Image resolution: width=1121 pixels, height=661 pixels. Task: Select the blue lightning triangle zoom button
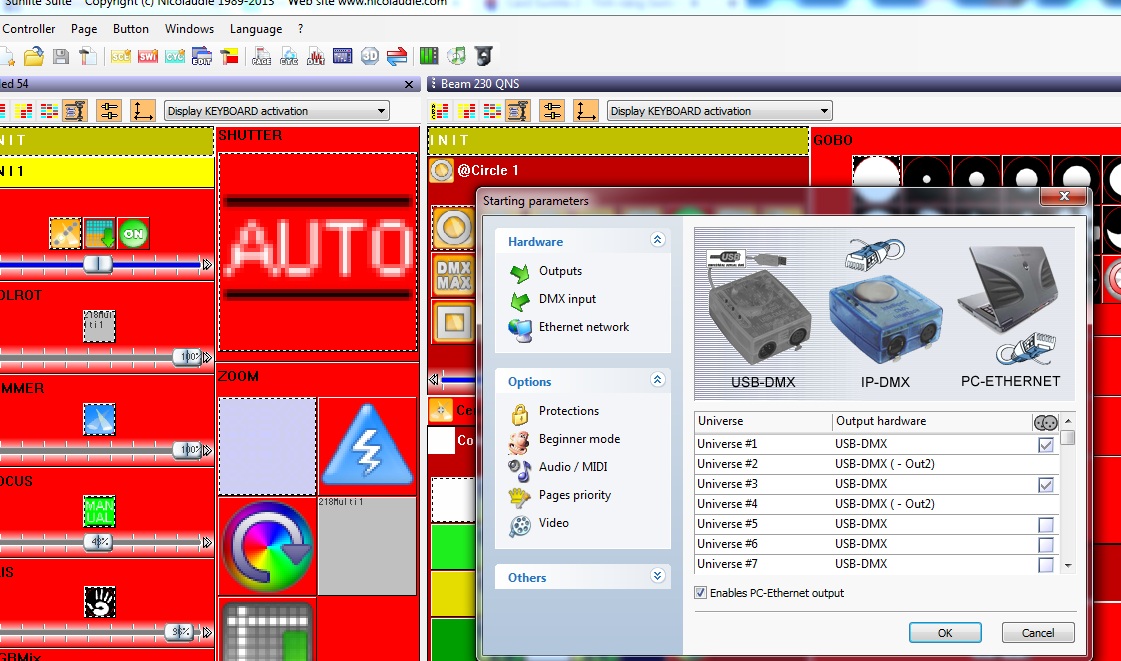368,446
